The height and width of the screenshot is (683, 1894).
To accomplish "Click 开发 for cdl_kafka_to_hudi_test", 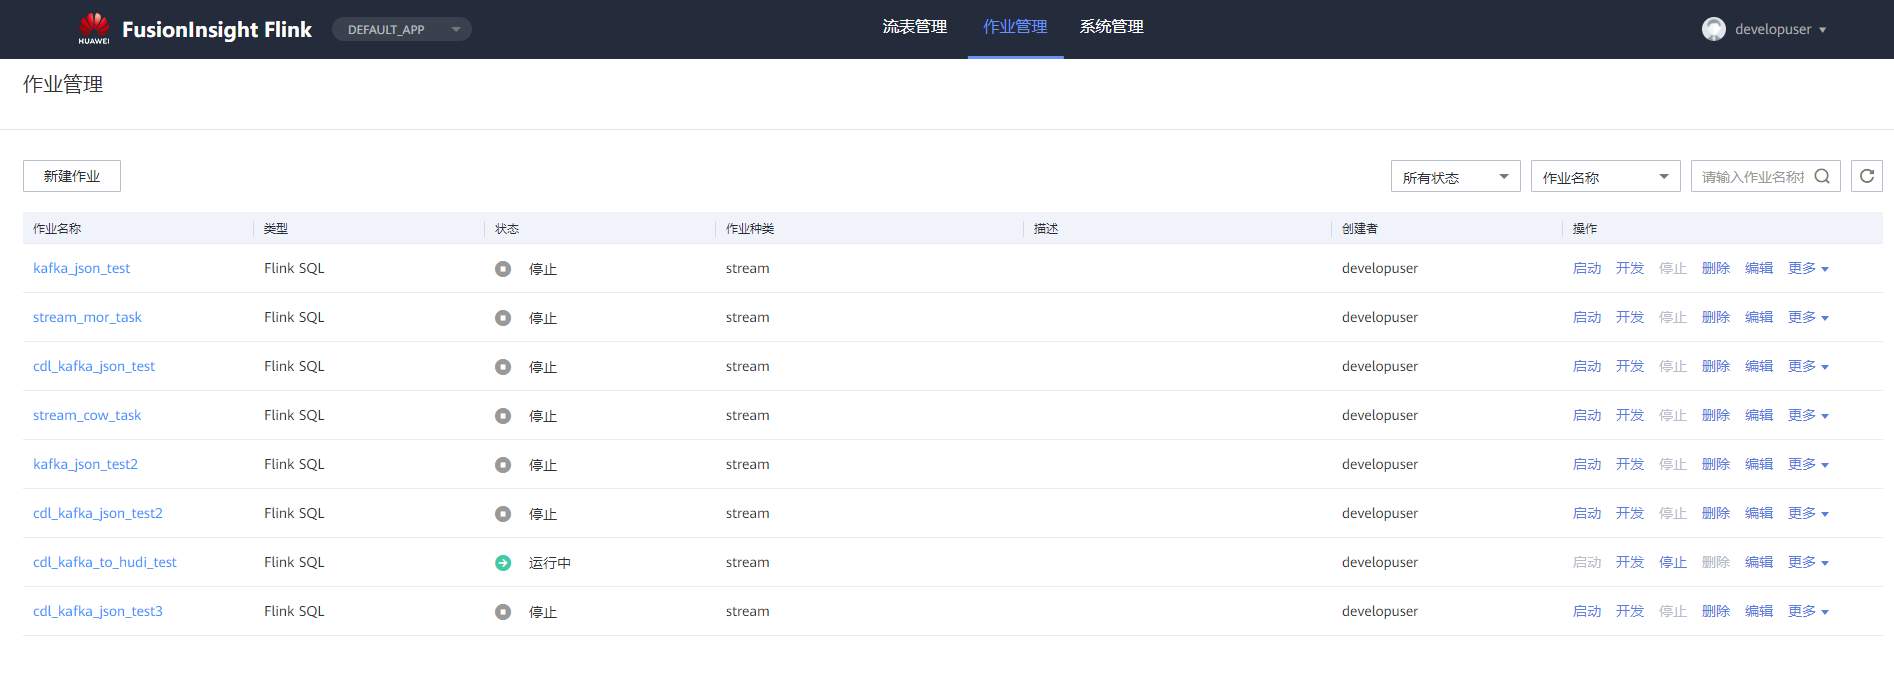I will tap(1630, 562).
